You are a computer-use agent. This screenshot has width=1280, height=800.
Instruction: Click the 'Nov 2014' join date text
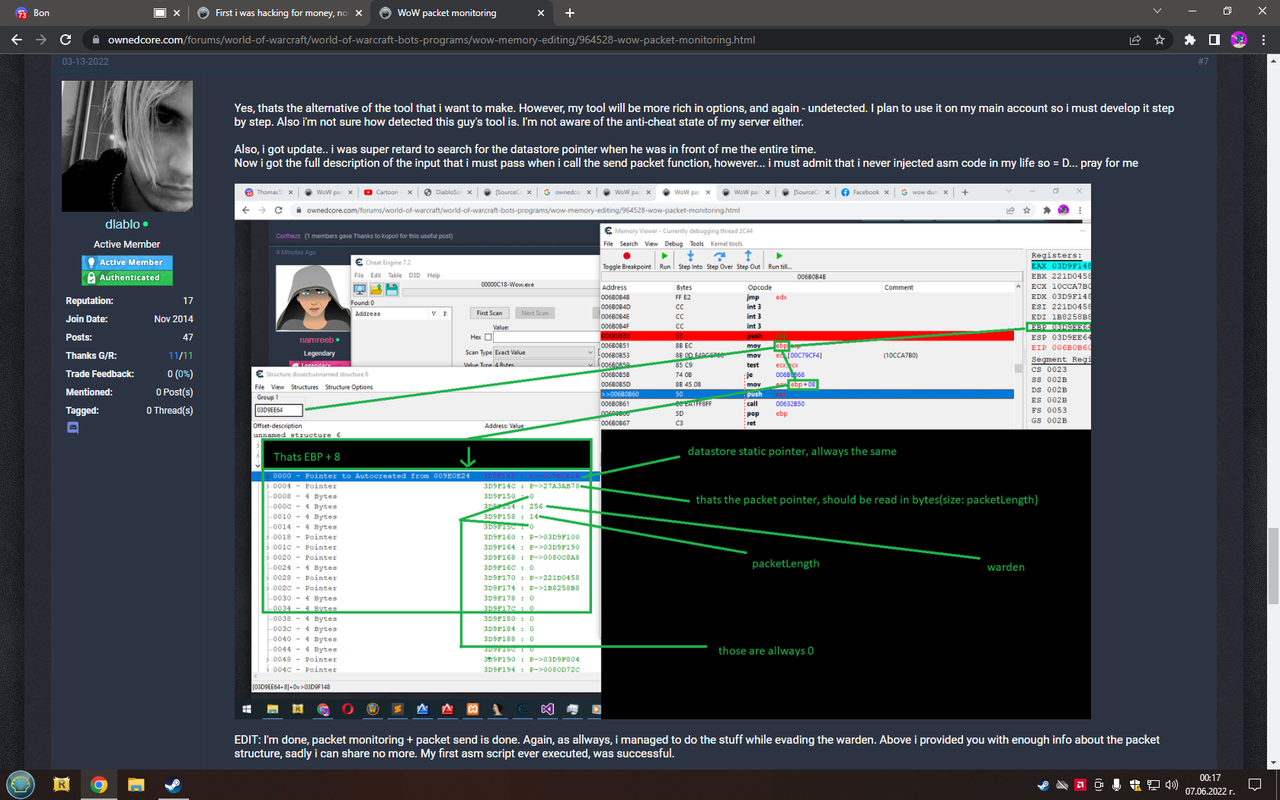(x=173, y=318)
